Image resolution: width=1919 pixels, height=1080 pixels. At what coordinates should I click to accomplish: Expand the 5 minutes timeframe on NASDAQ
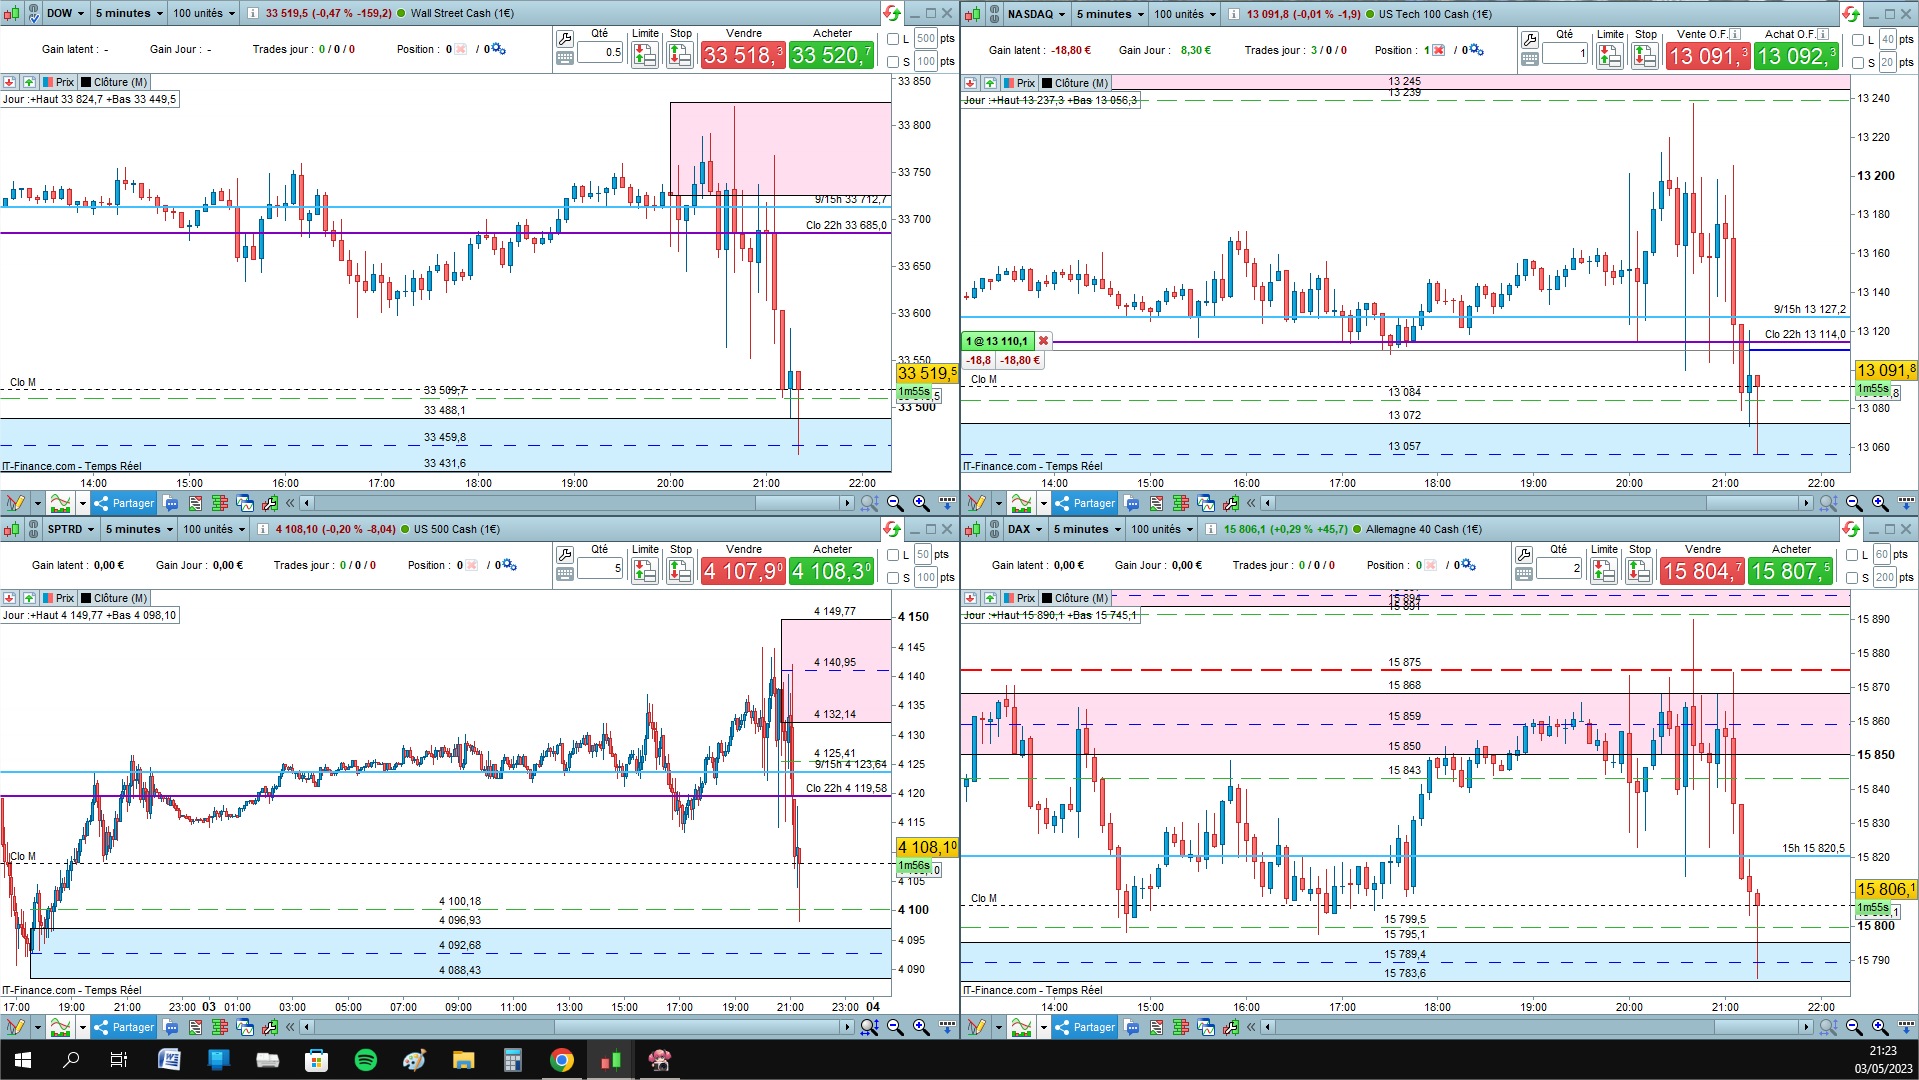1110,14
